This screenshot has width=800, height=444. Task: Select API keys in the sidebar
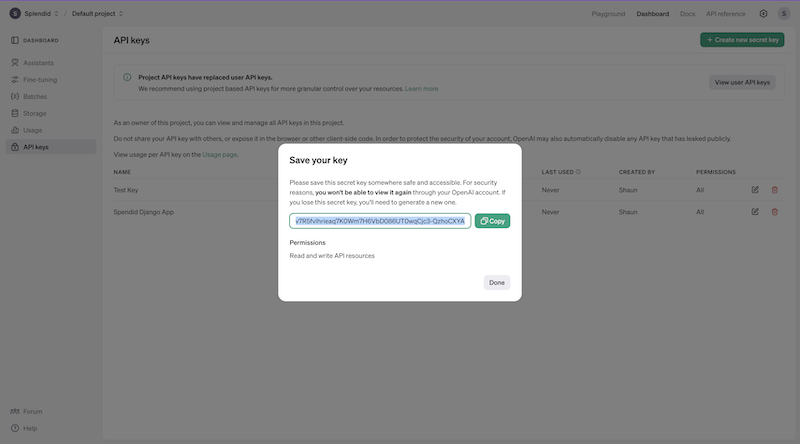tap(51, 147)
